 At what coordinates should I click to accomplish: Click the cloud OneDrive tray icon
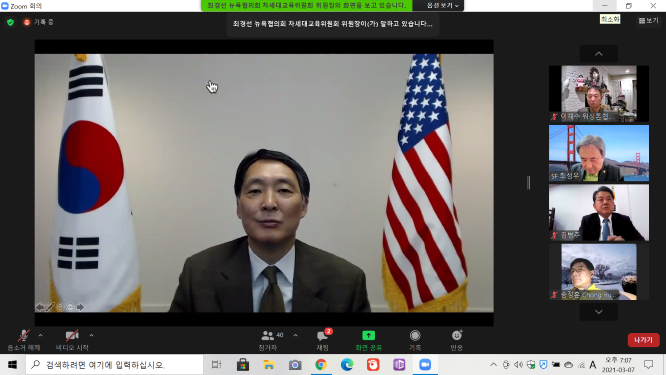(568, 364)
